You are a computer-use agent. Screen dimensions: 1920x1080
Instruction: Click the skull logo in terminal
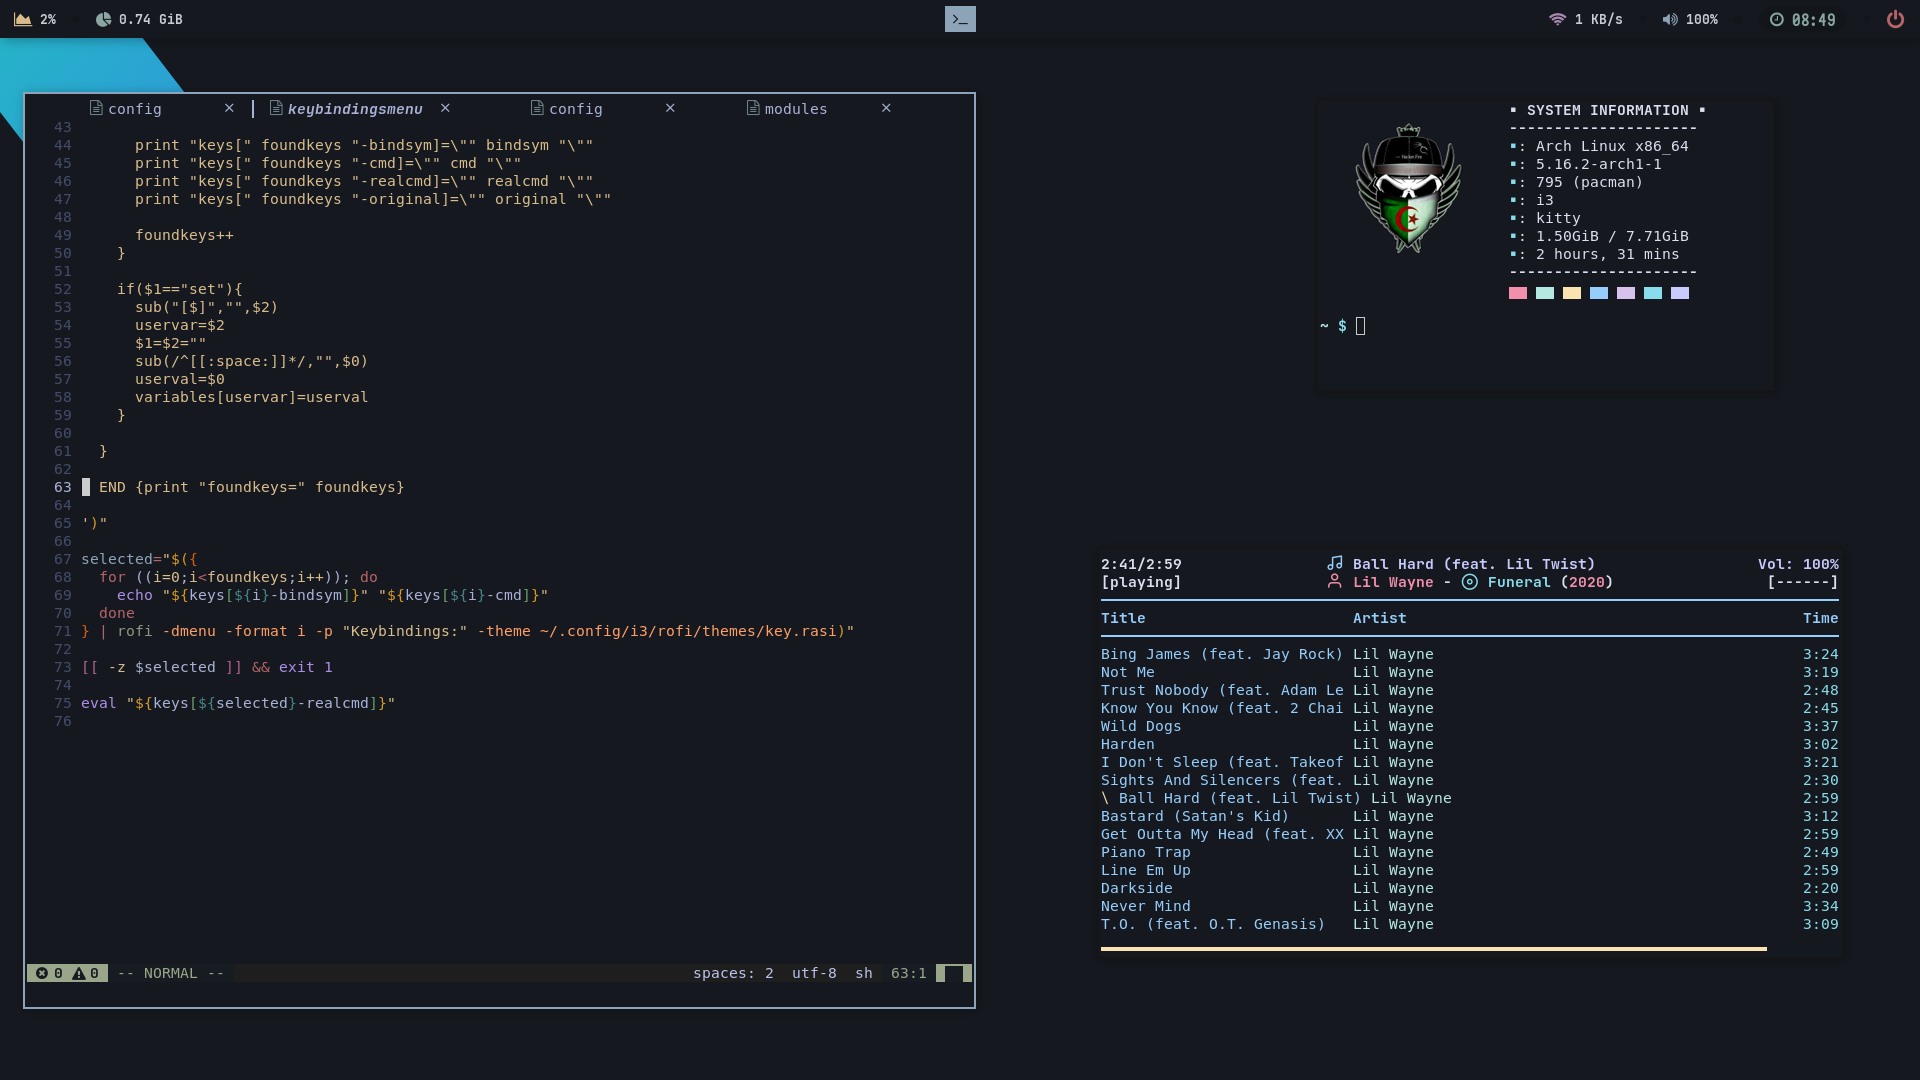1408,188
